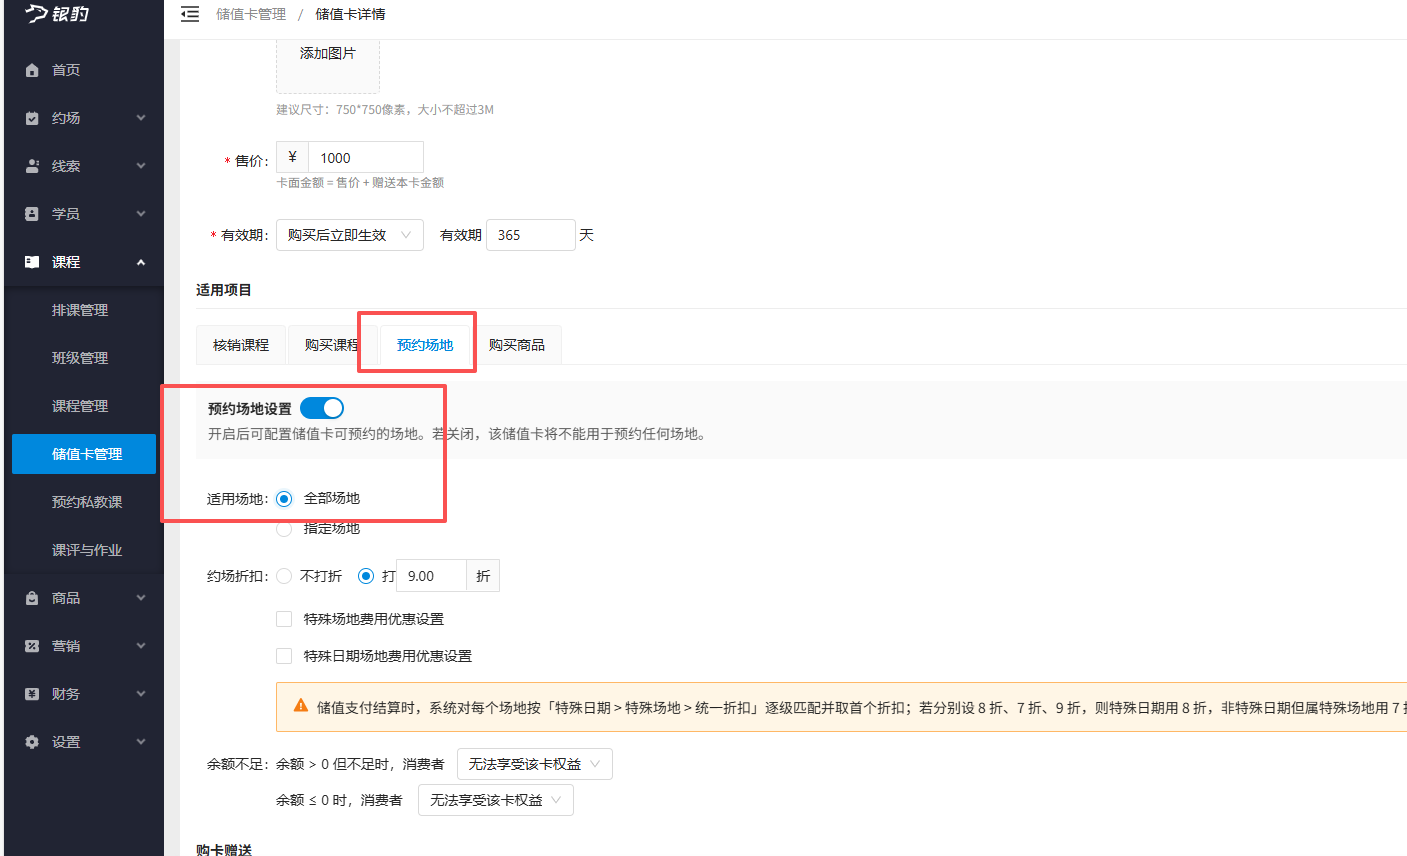
Task: Click the 添加图片 upload button
Action: pos(327,56)
